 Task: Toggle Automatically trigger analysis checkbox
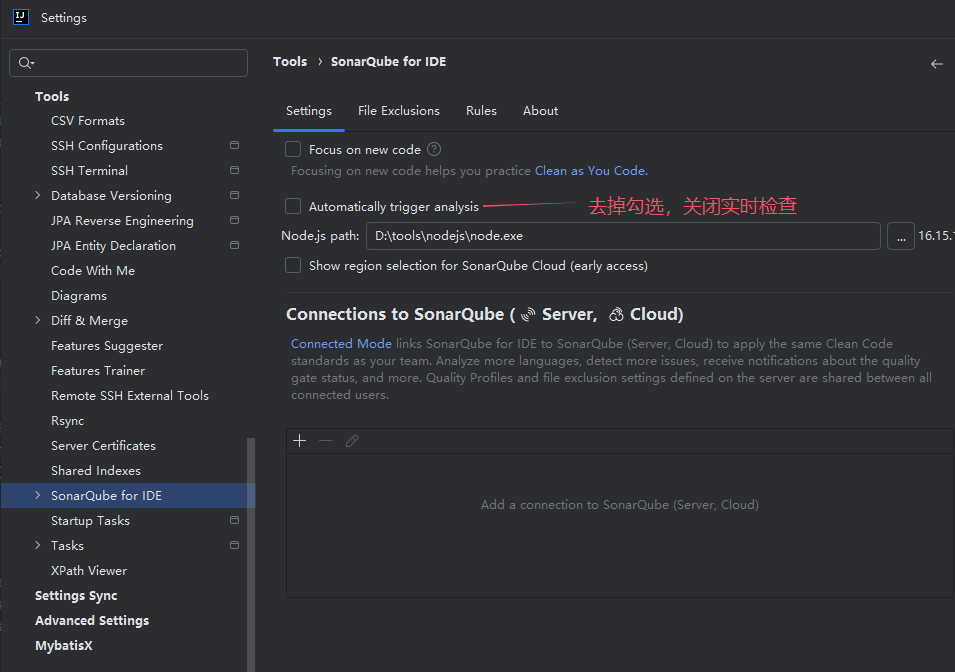coord(293,206)
